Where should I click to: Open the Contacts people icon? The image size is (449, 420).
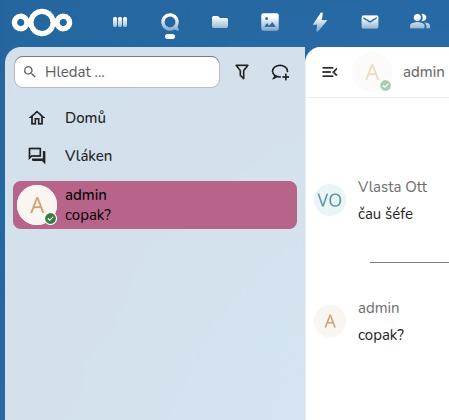[420, 22]
